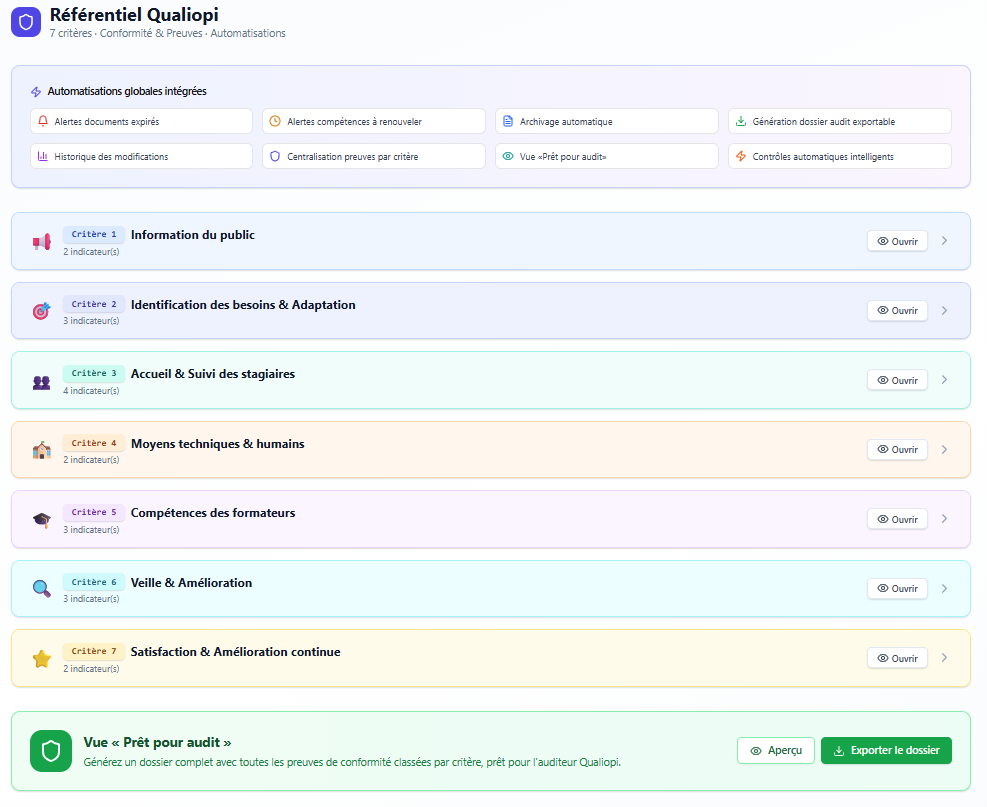Click the Référentiel Qualiopi page heading

pos(134,14)
